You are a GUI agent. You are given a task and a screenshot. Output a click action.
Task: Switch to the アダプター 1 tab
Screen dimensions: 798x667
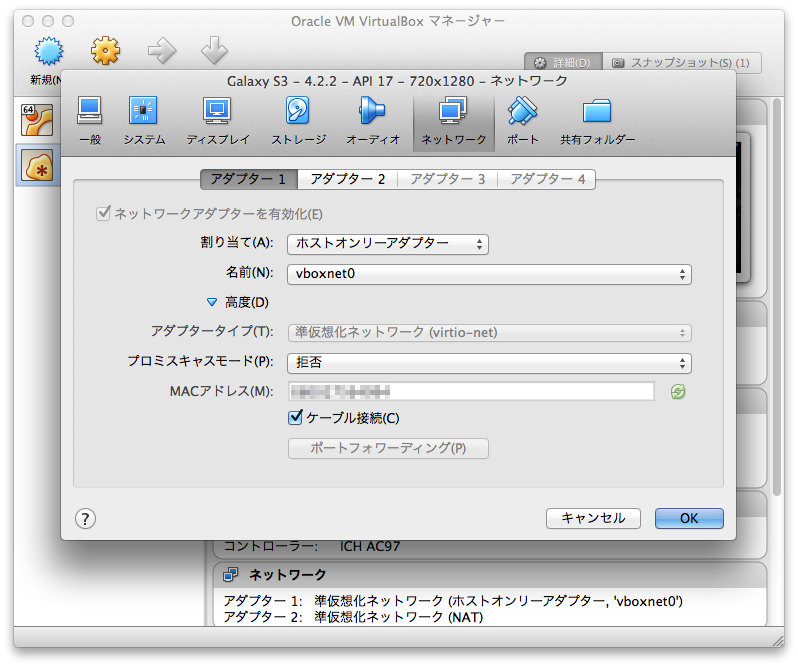click(248, 179)
